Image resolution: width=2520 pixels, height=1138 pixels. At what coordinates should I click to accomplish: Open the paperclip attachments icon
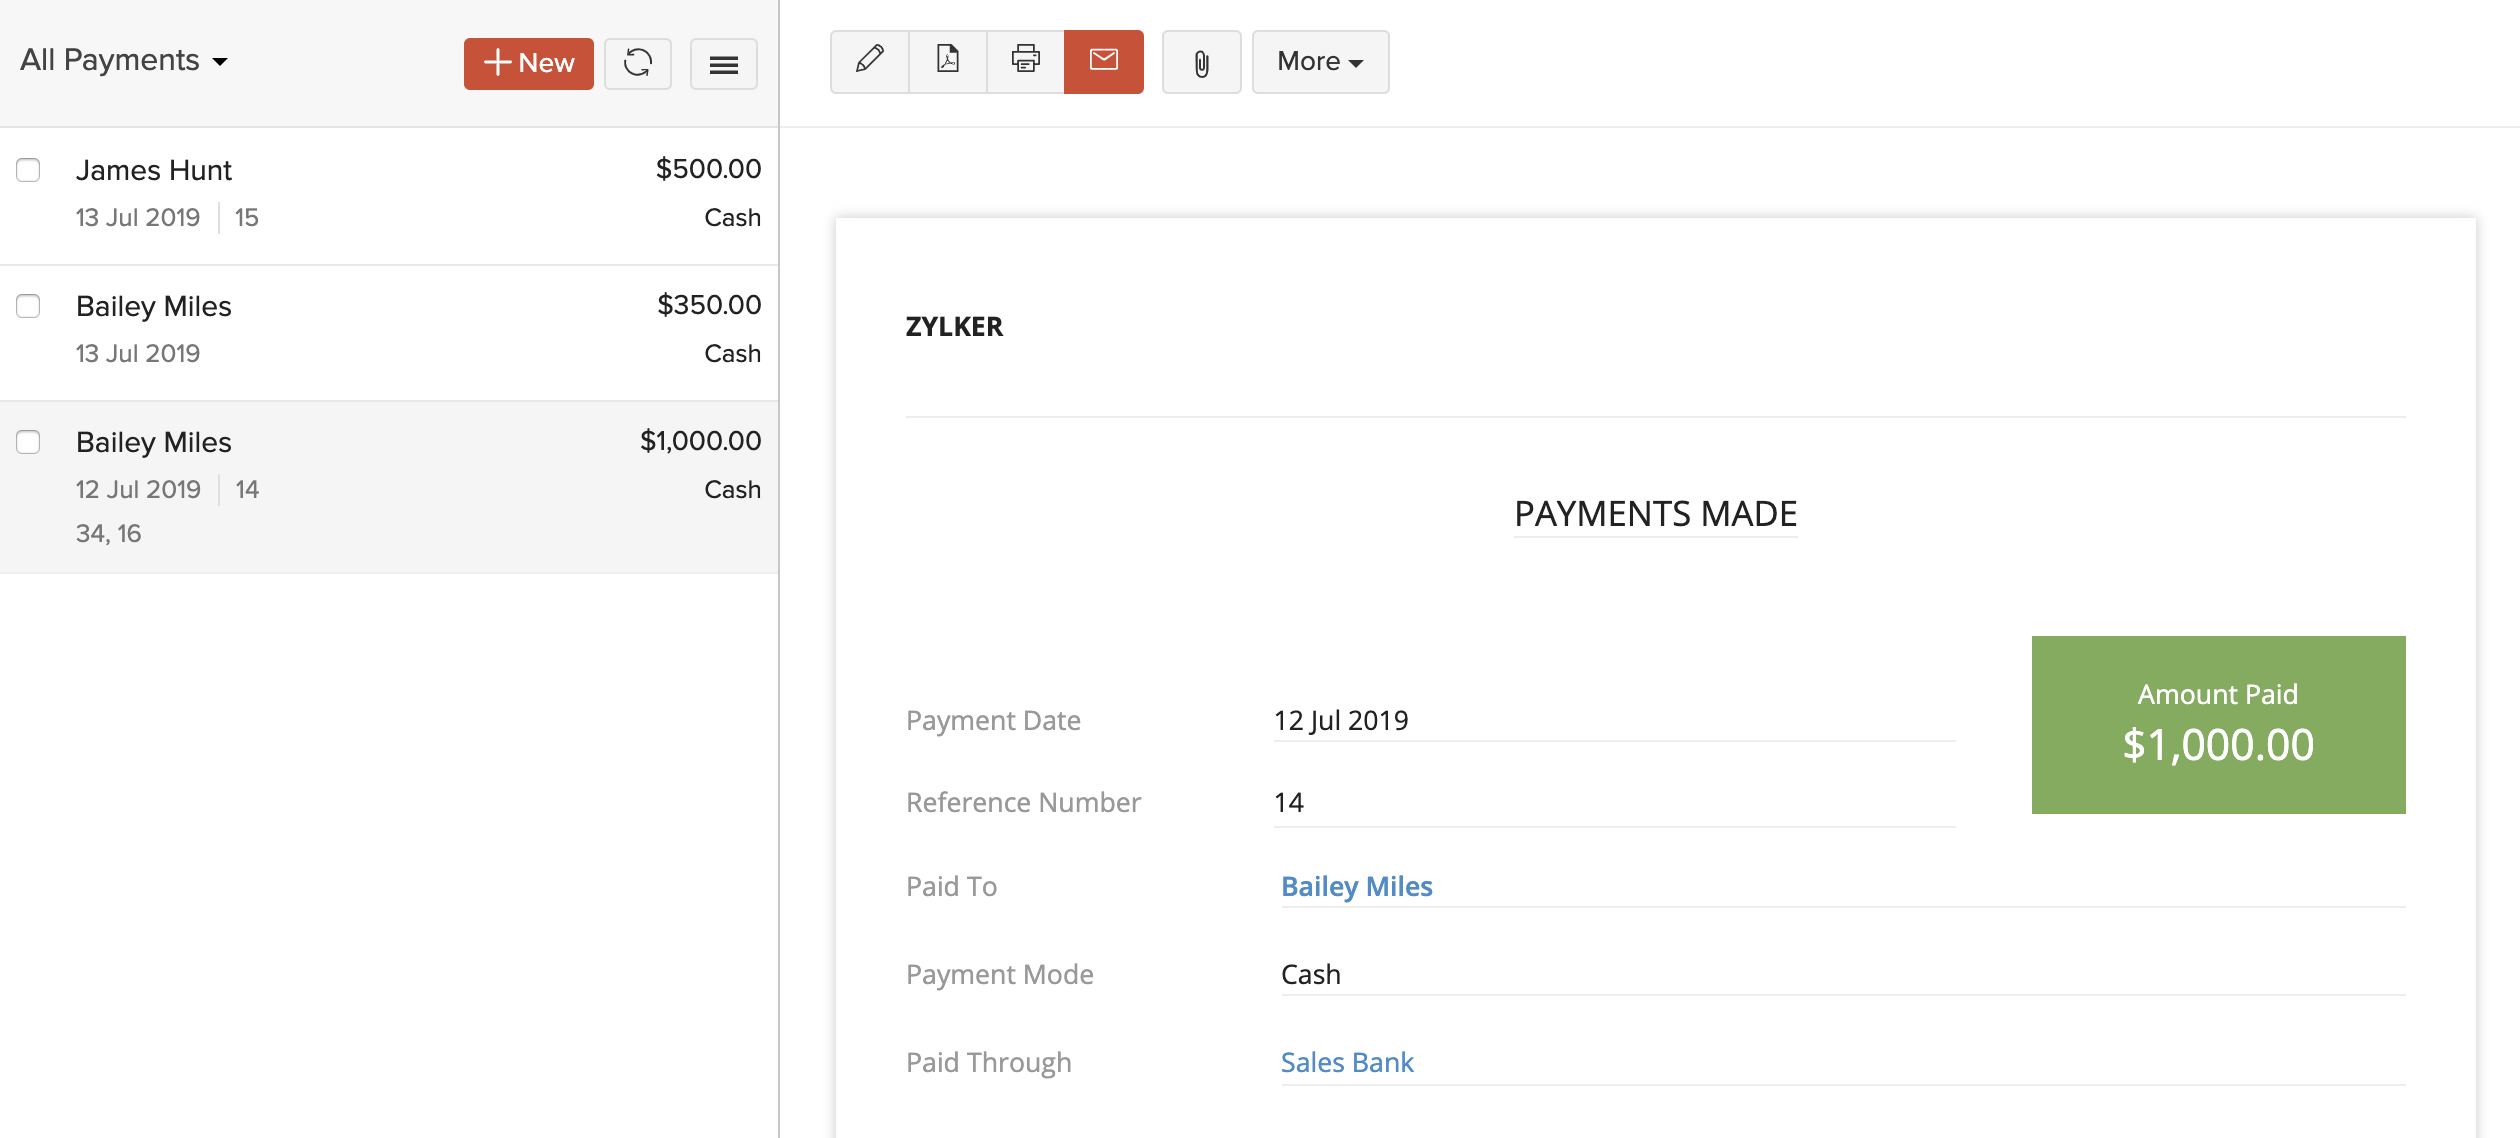pos(1201,63)
